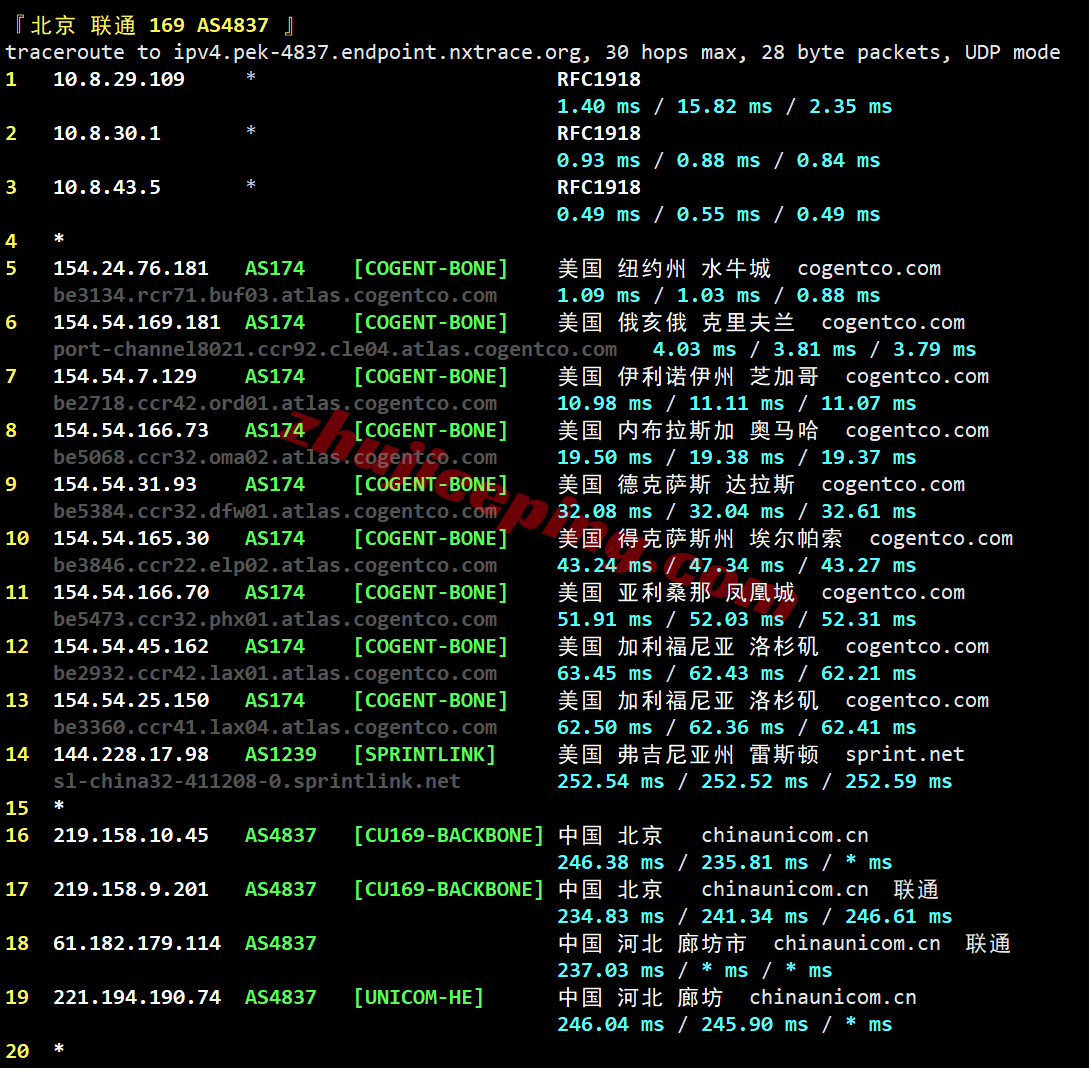Select IP address 154.54.165.30

(x=131, y=539)
